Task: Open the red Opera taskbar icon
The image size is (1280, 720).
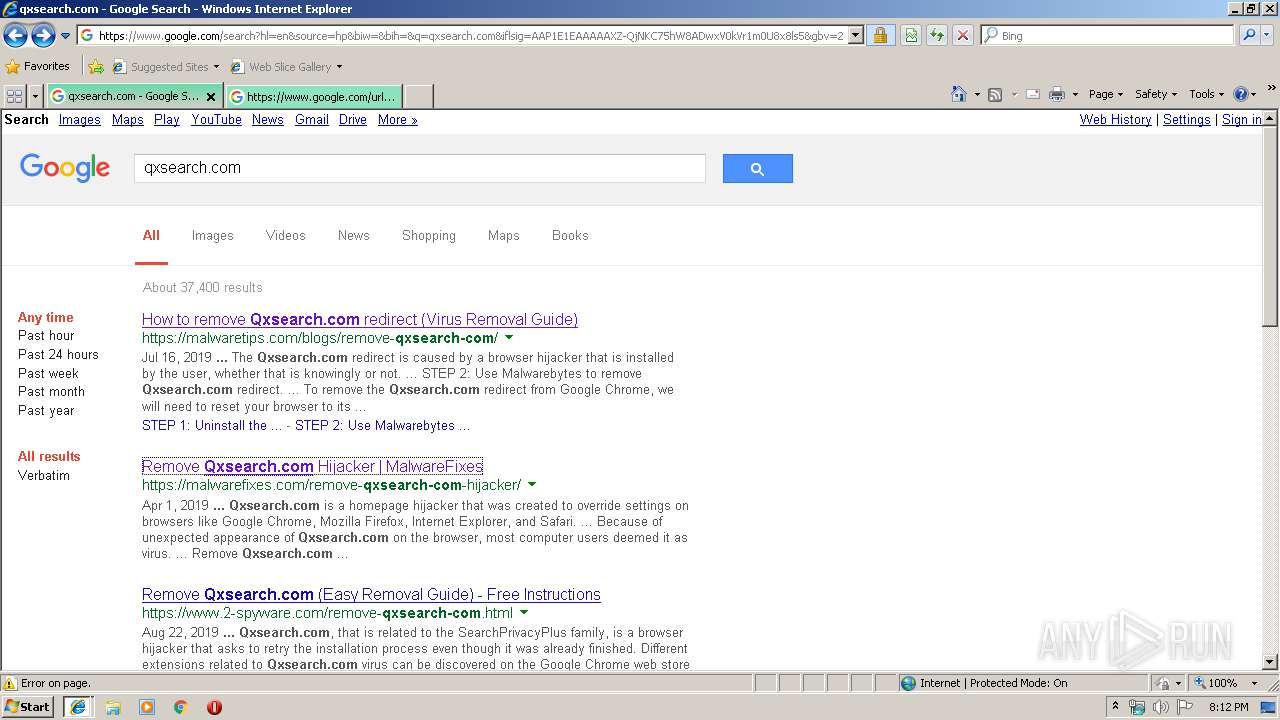Action: pyautogui.click(x=214, y=707)
